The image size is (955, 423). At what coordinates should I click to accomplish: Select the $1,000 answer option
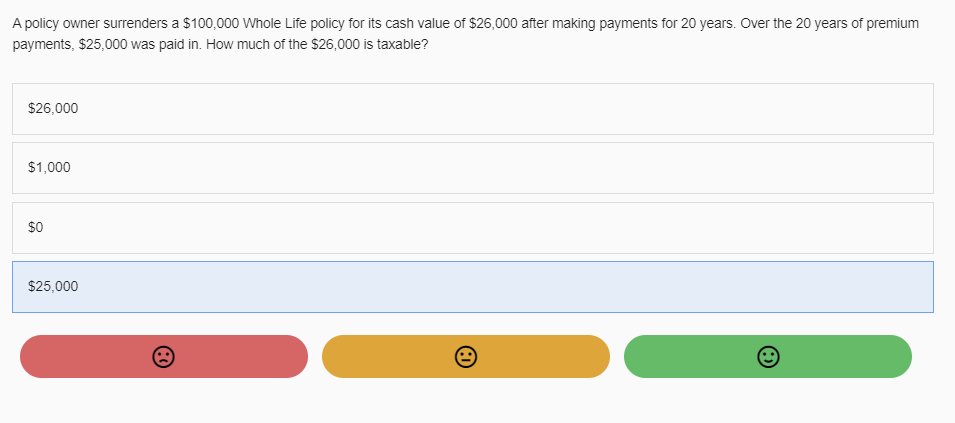click(x=472, y=168)
